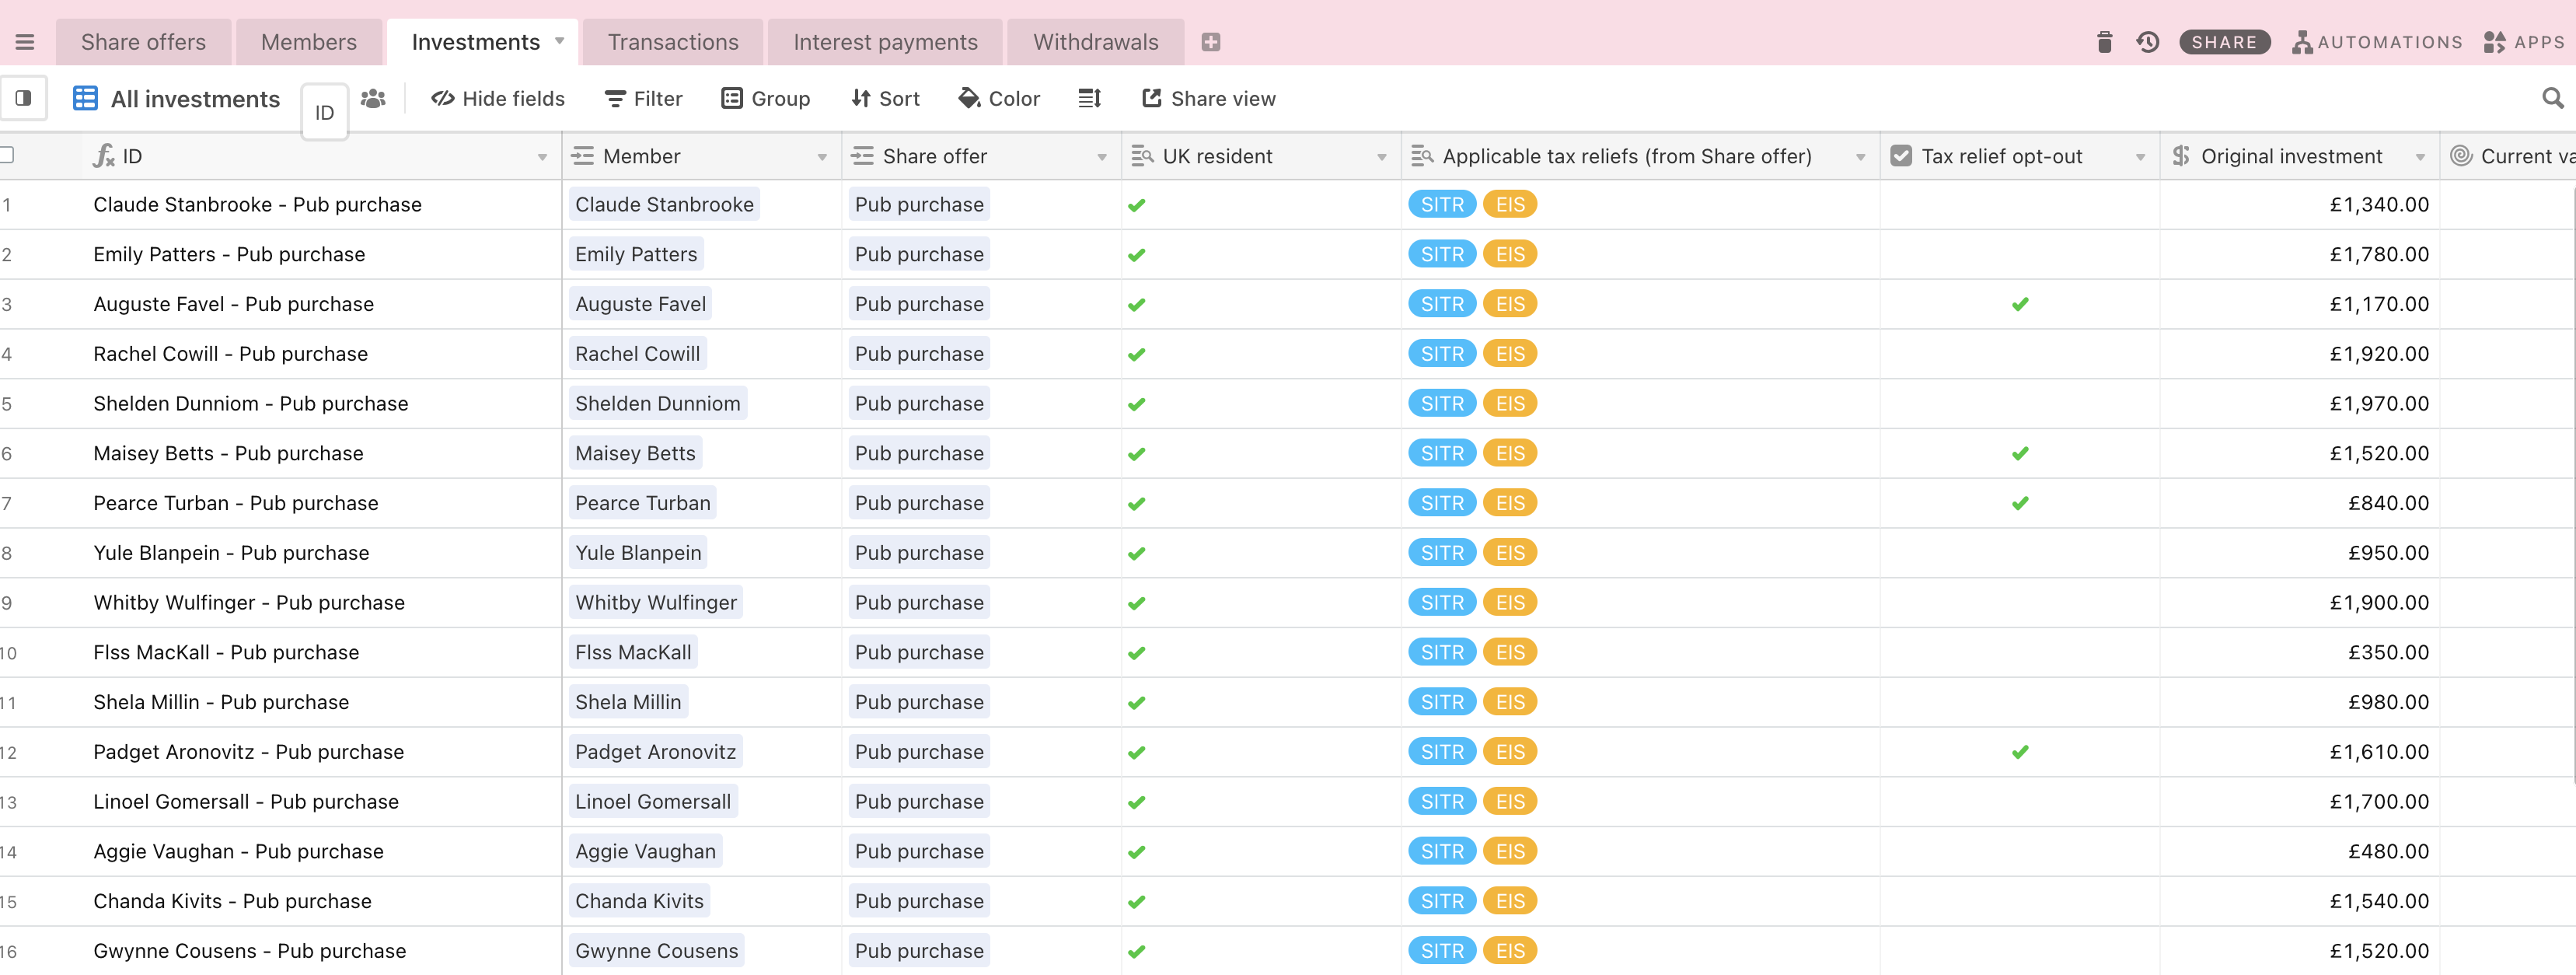Open the Share offer column menu
Viewport: 2576px width, 975px height.
[1102, 156]
